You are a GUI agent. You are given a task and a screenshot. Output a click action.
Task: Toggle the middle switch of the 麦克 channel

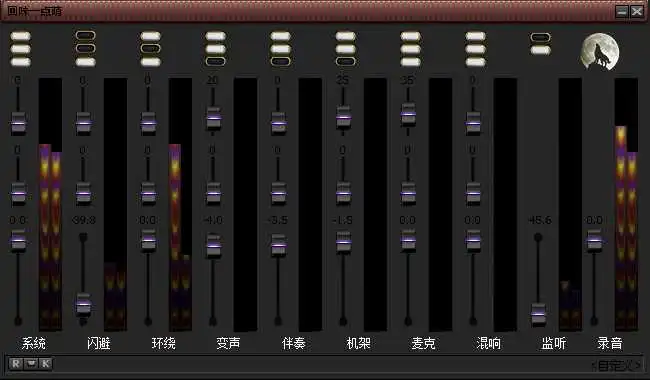(x=410, y=49)
